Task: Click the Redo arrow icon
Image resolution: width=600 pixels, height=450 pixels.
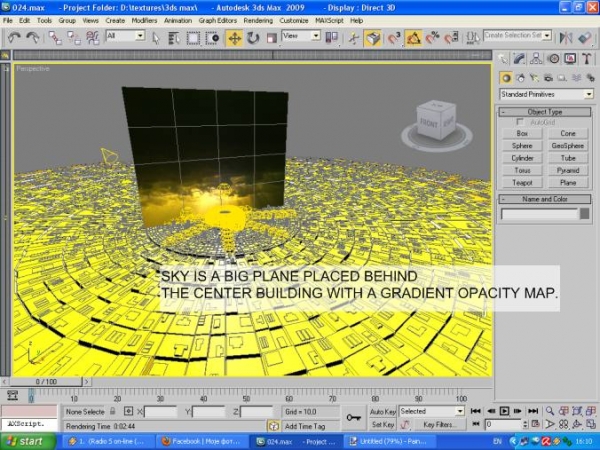Action: (33, 38)
